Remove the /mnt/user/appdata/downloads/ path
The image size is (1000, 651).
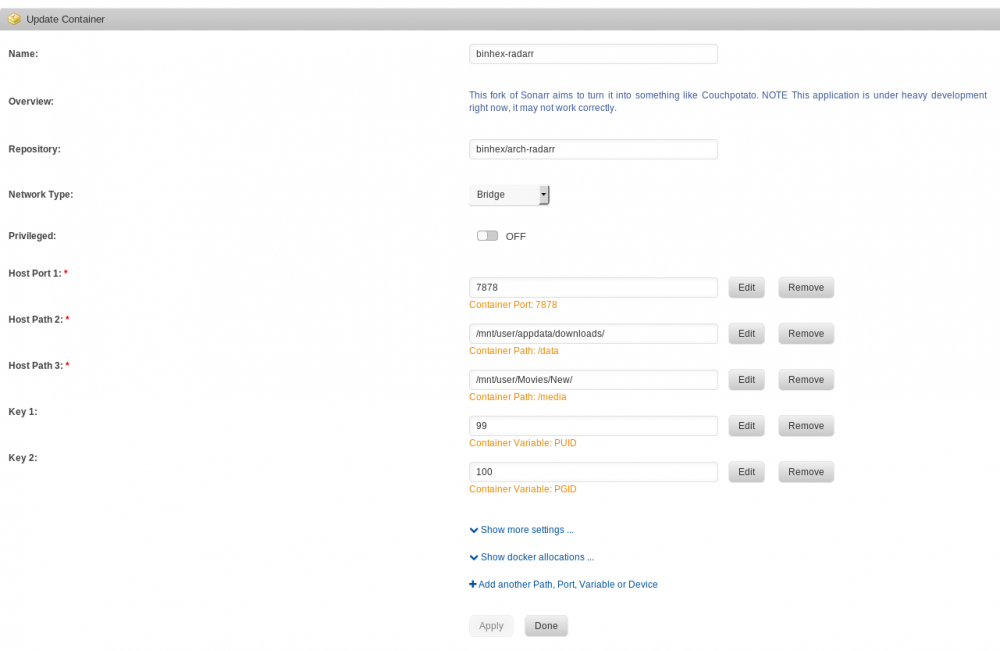click(x=805, y=333)
